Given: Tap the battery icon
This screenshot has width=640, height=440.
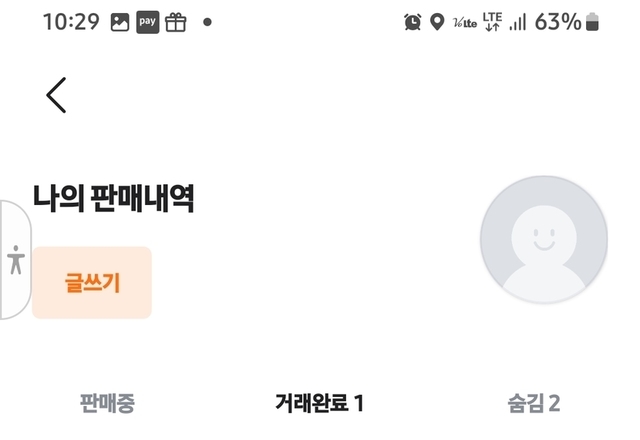Looking at the screenshot, I should point(593,22).
